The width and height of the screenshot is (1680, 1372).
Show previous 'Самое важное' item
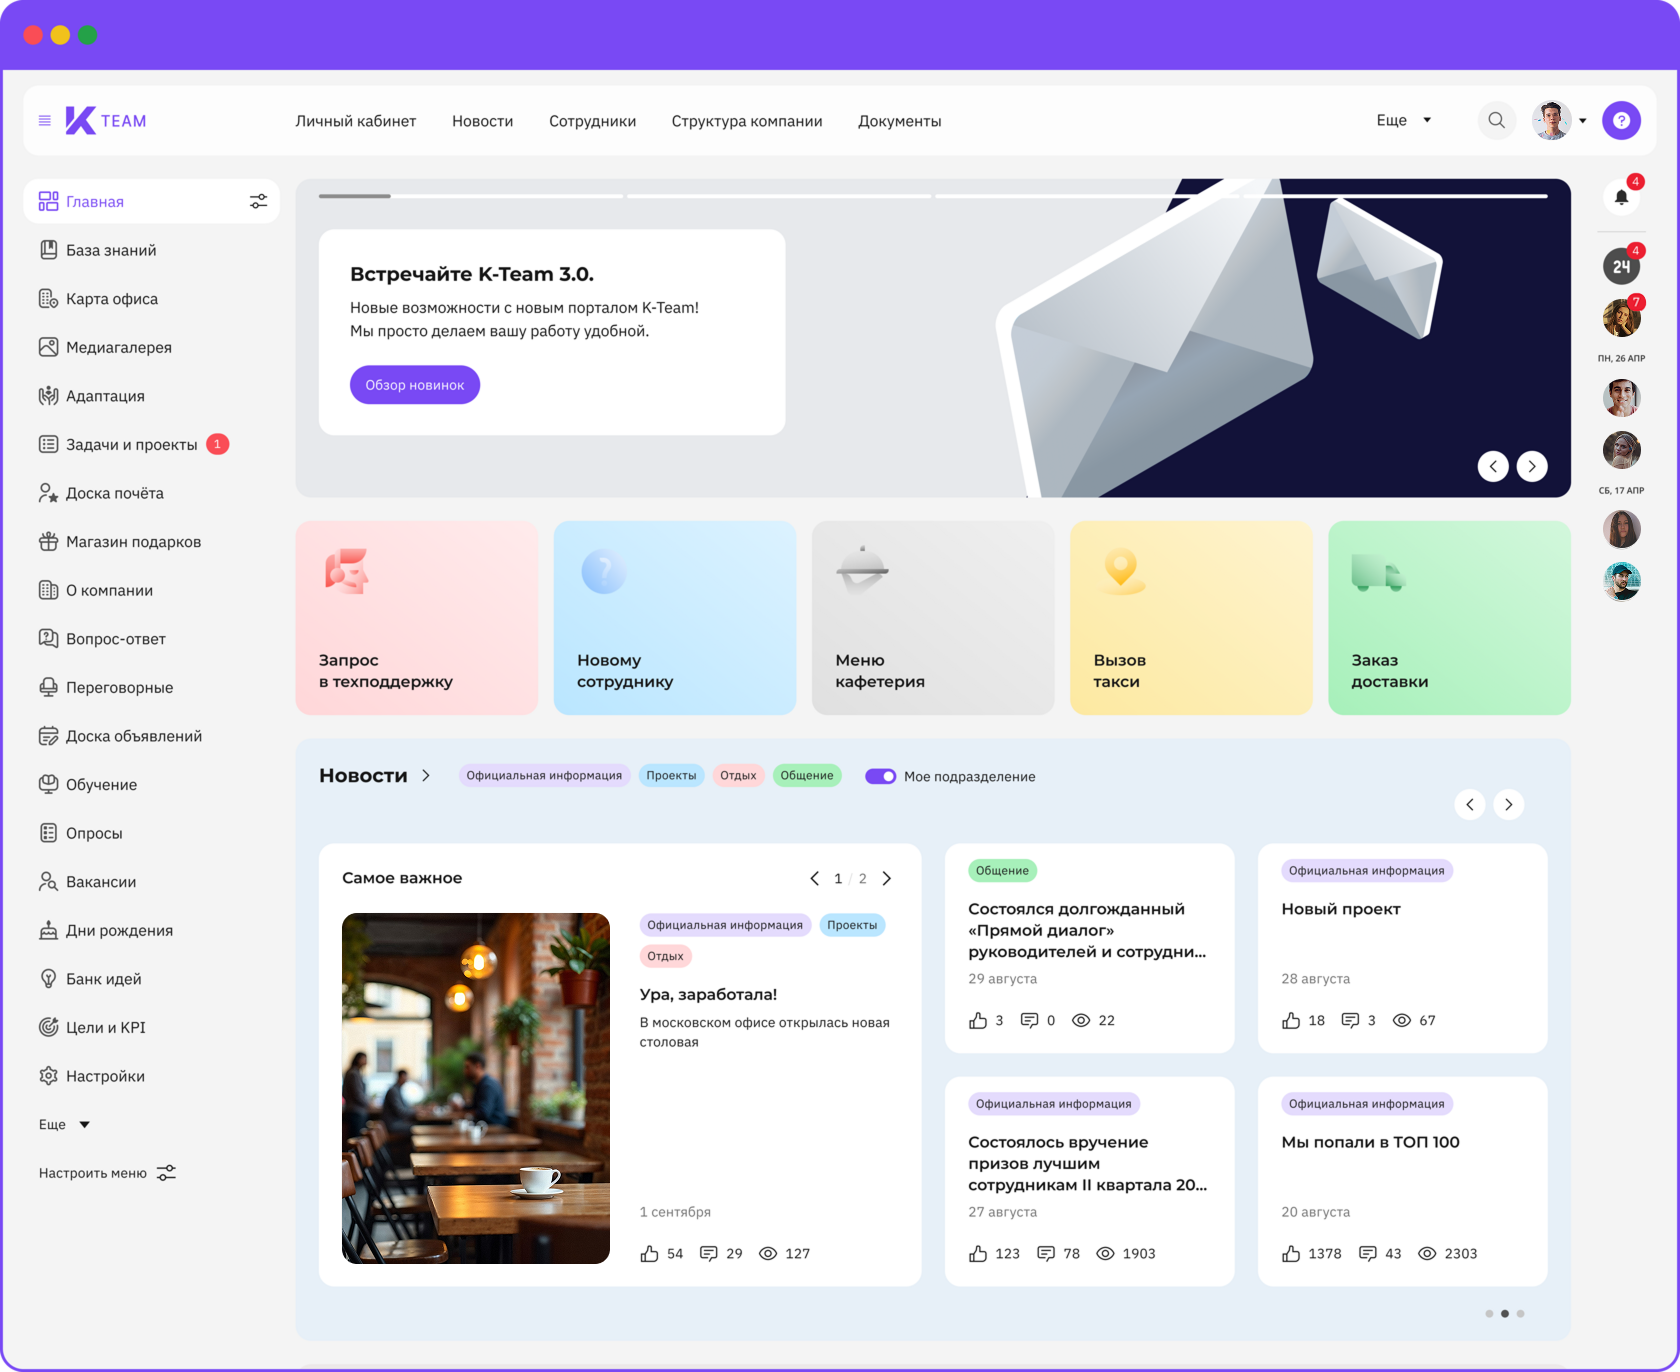814,879
